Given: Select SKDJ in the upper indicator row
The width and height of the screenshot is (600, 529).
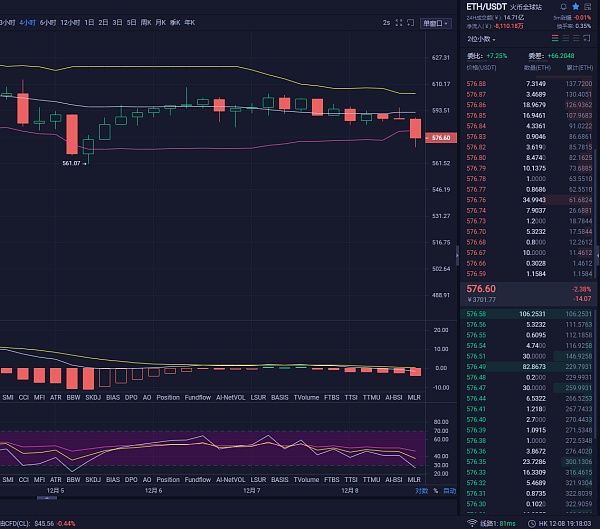Looking at the screenshot, I should [x=93, y=398].
